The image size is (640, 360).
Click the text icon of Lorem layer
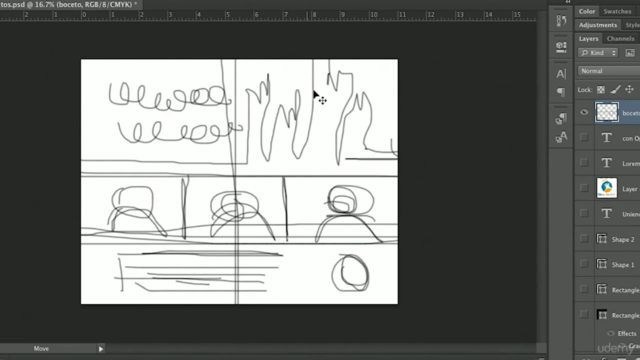pos(607,163)
